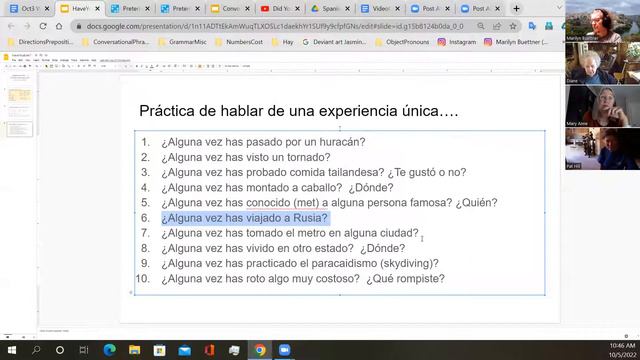
Task: Close the HaveY tab
Action: (x=97, y=9)
